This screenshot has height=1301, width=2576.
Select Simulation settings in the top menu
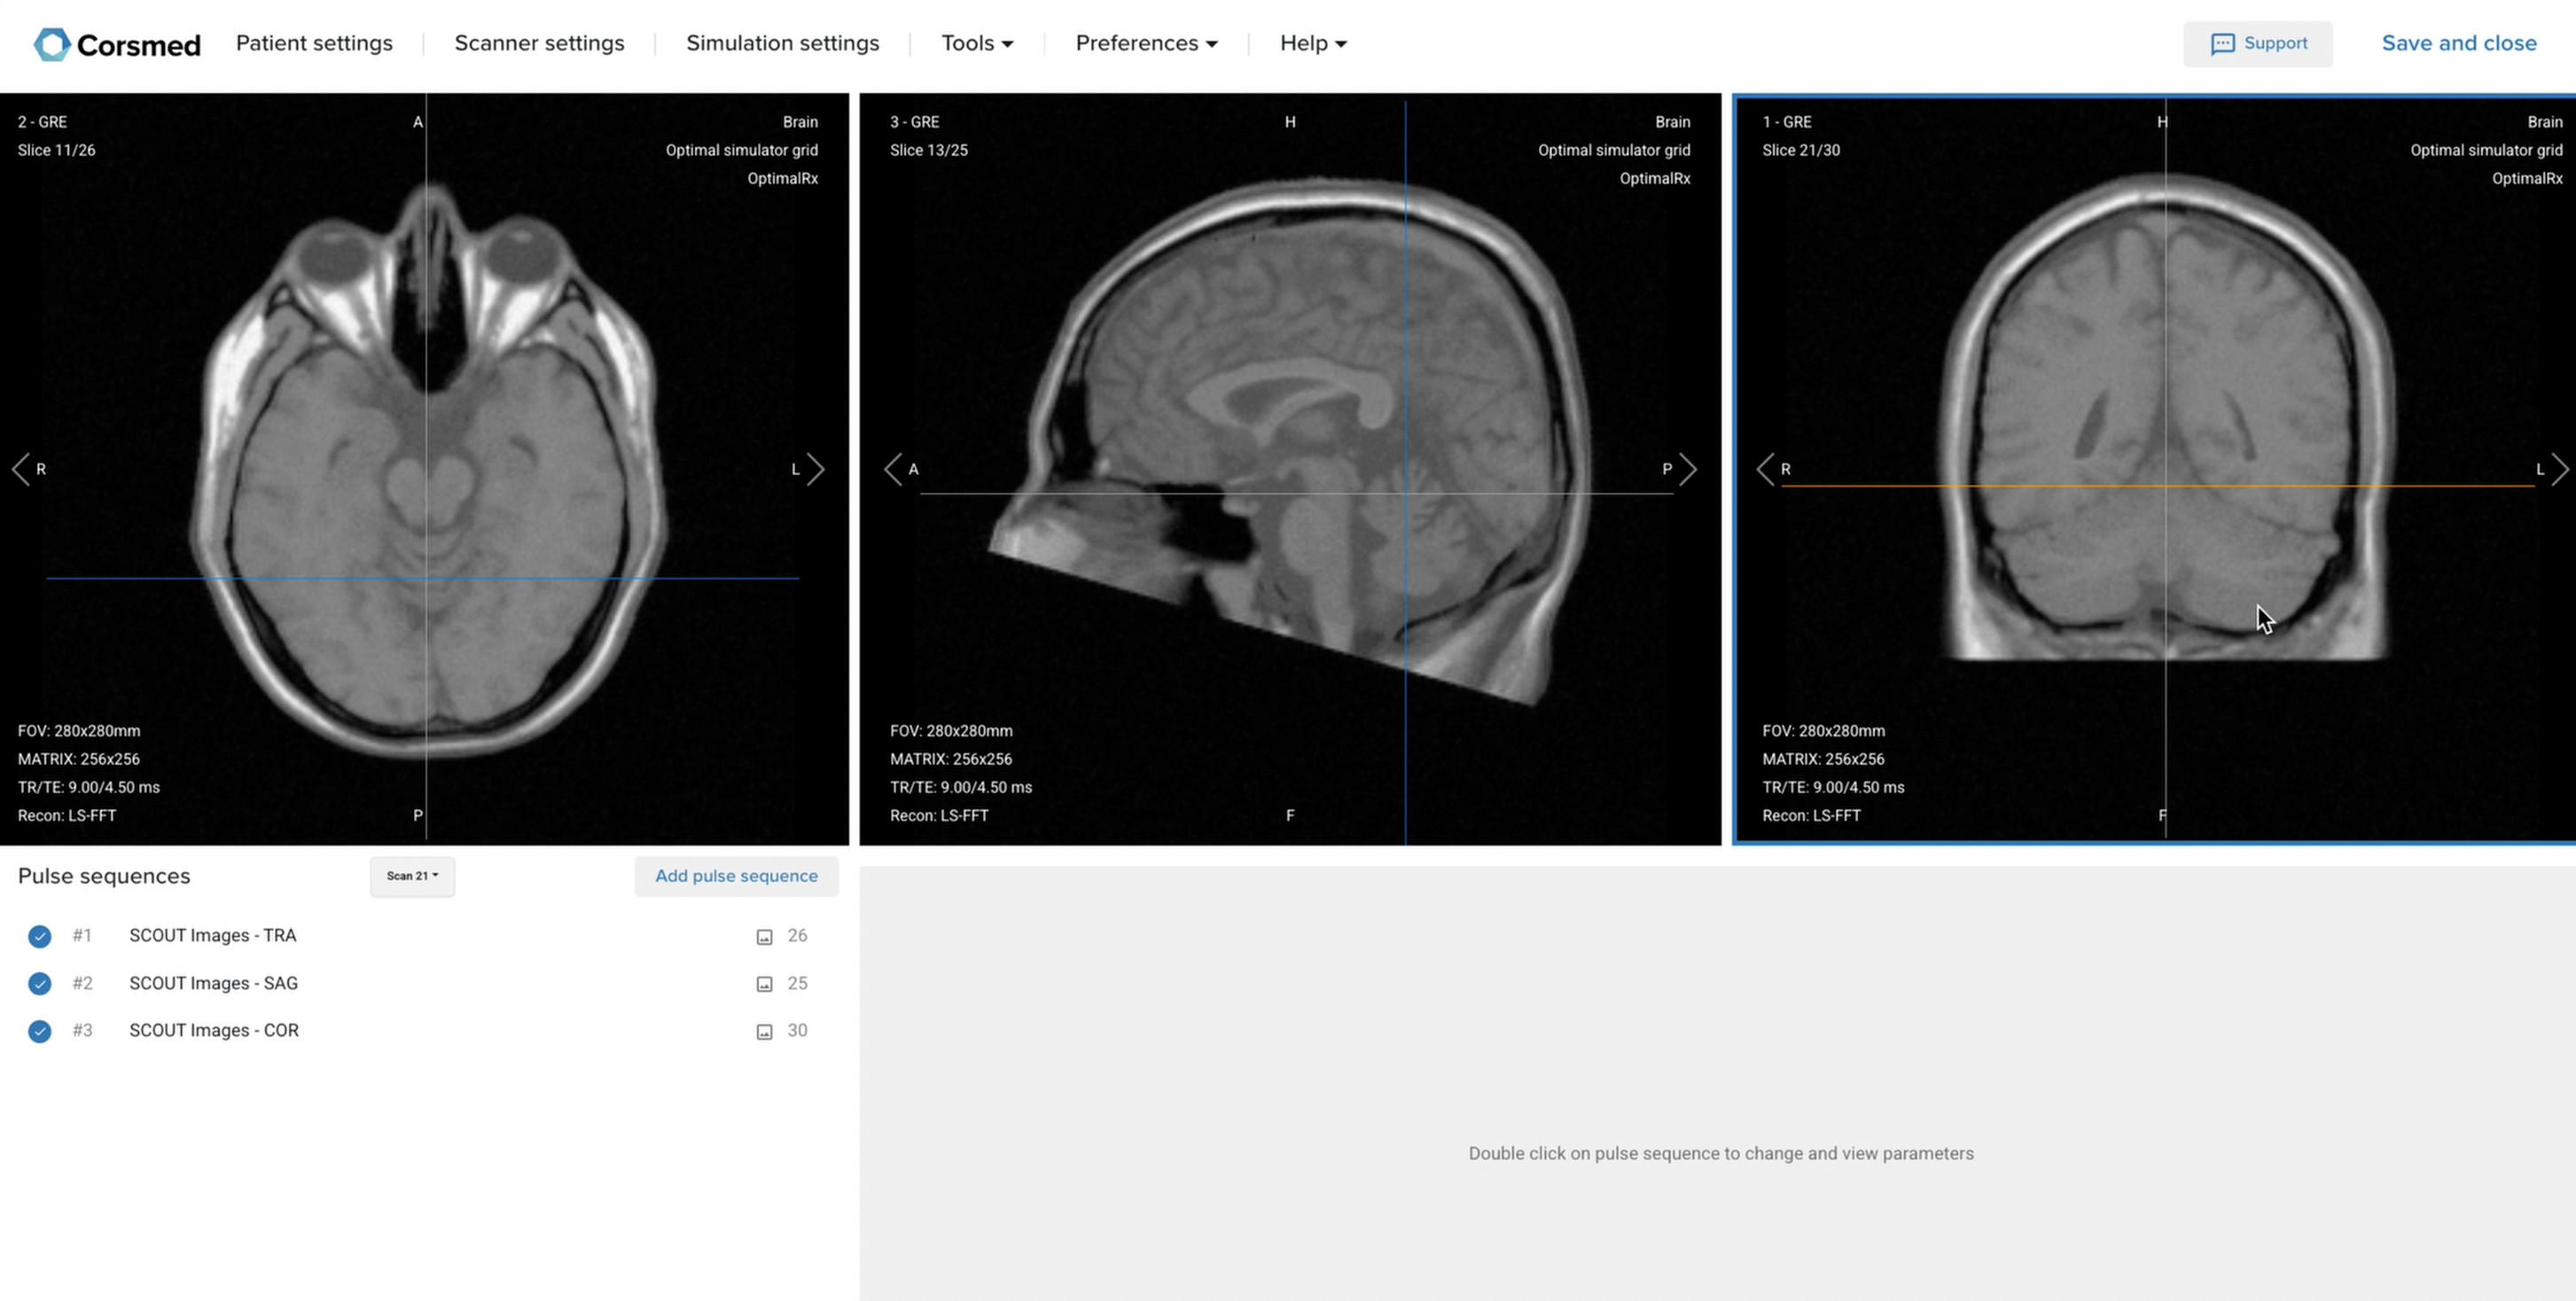pyautogui.click(x=783, y=43)
